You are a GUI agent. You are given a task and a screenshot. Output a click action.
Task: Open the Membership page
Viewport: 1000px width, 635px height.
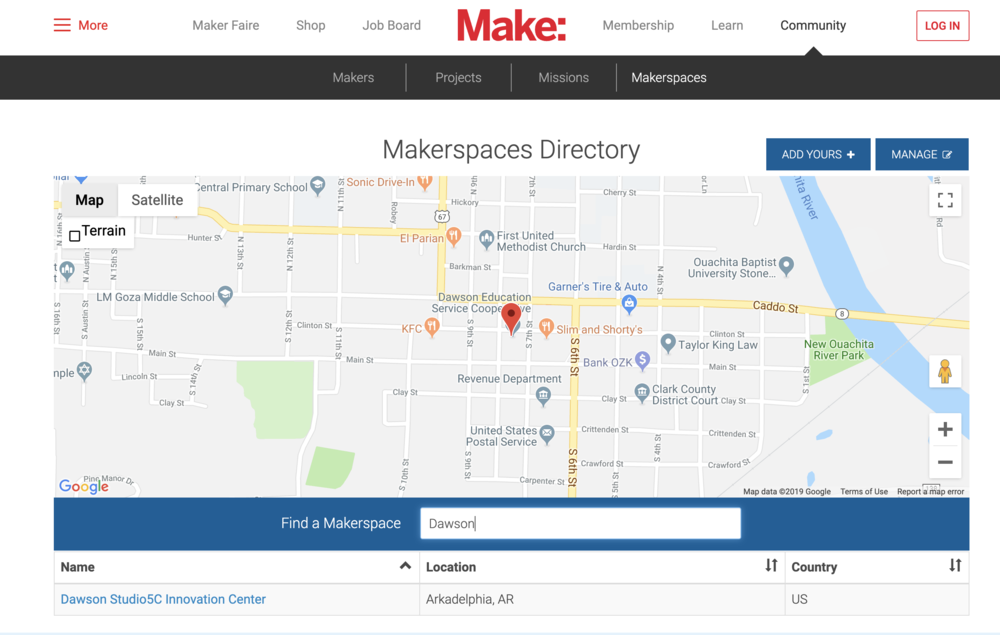[x=638, y=26]
